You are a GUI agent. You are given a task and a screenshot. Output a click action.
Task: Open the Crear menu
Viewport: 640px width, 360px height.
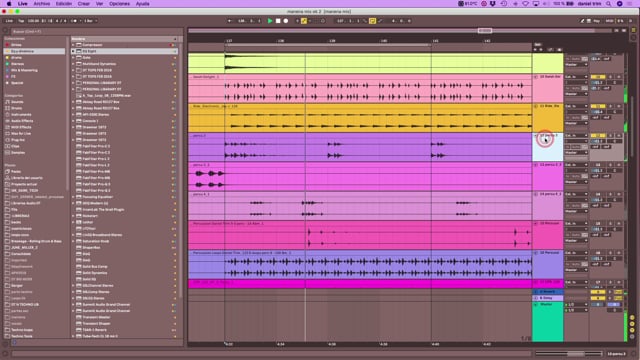[84, 4]
